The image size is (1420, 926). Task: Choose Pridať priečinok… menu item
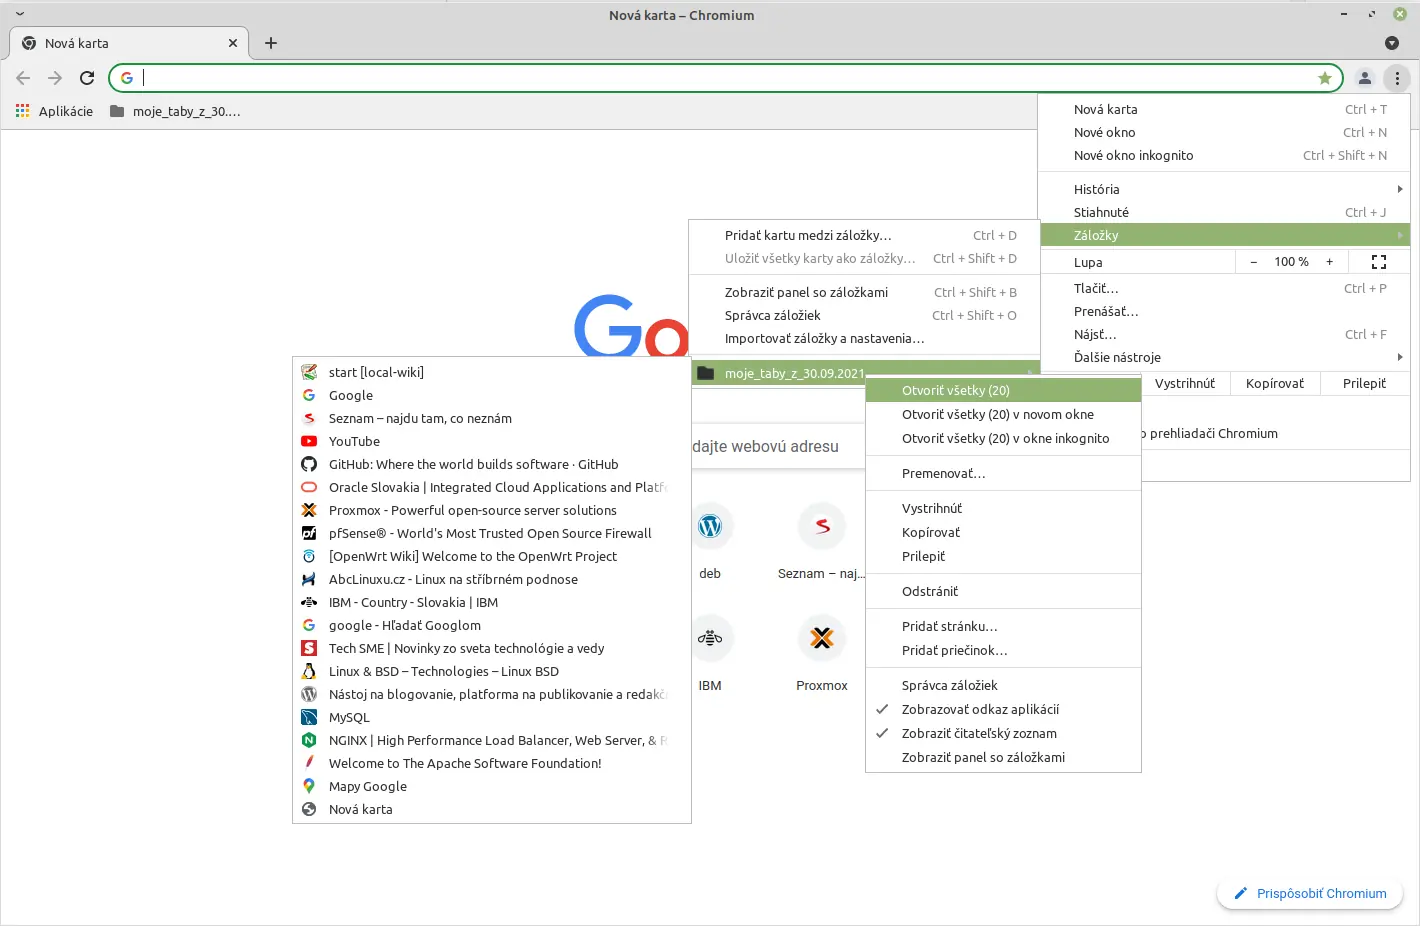[1003, 650]
